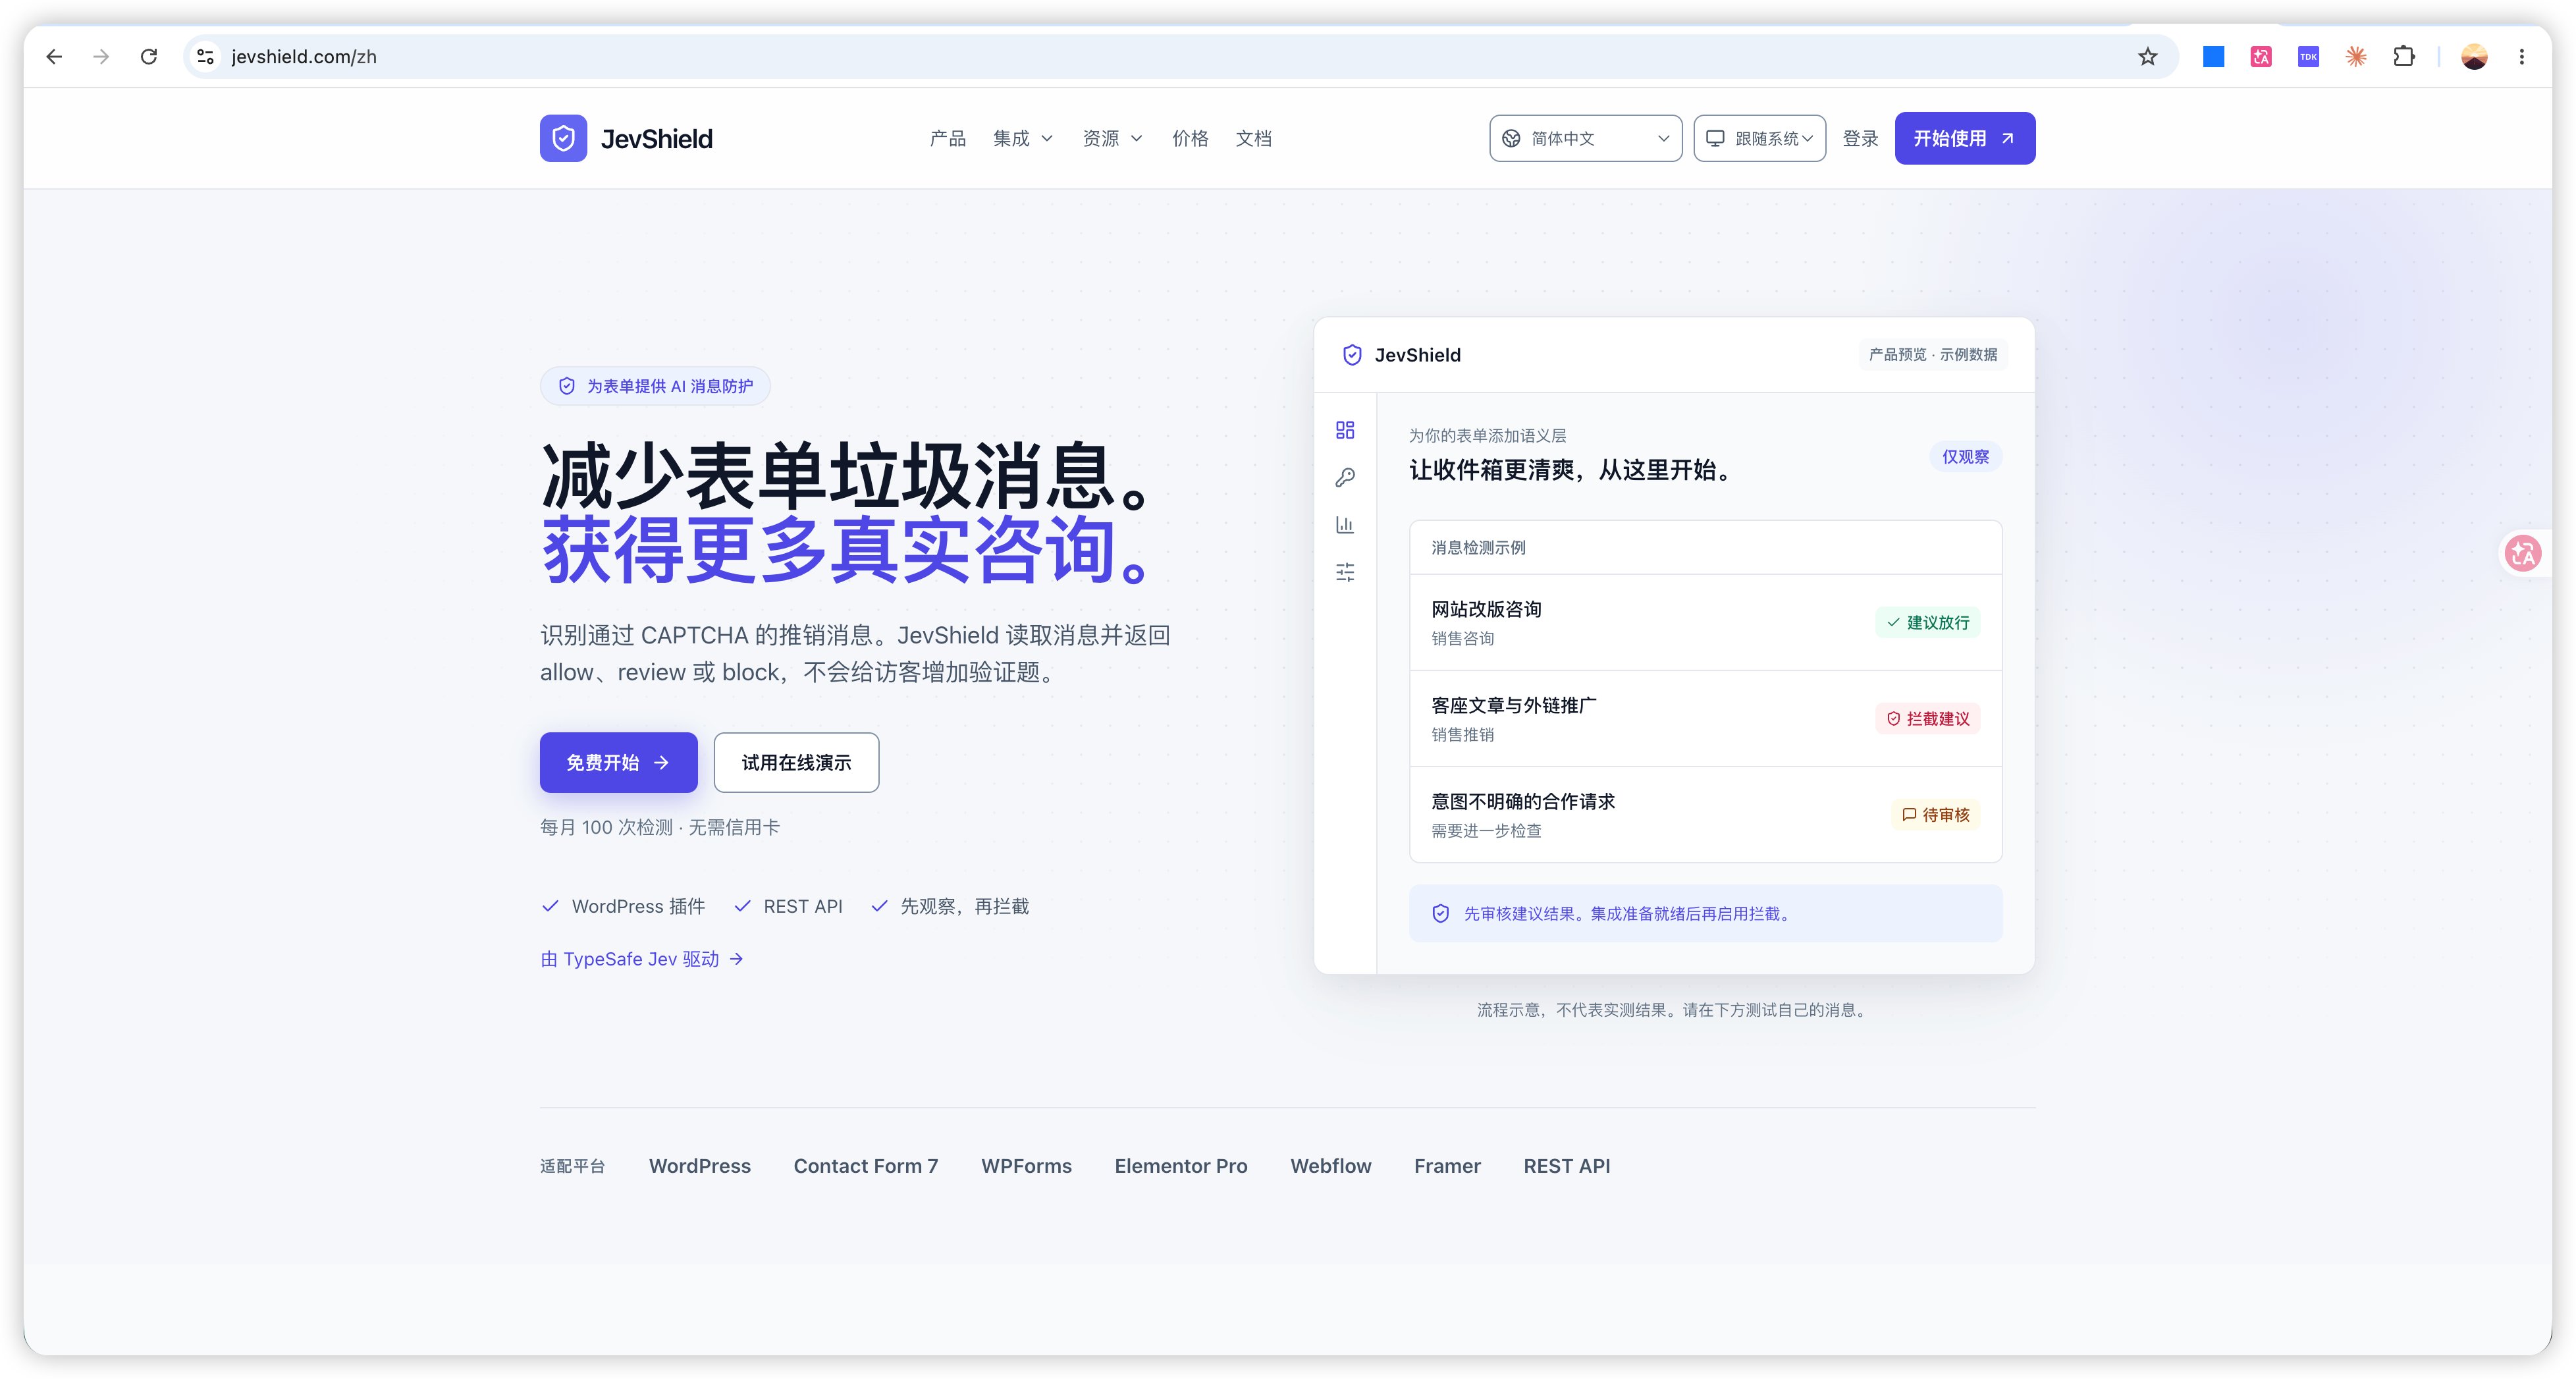Click Webflow in the platforms list

coord(1331,1166)
